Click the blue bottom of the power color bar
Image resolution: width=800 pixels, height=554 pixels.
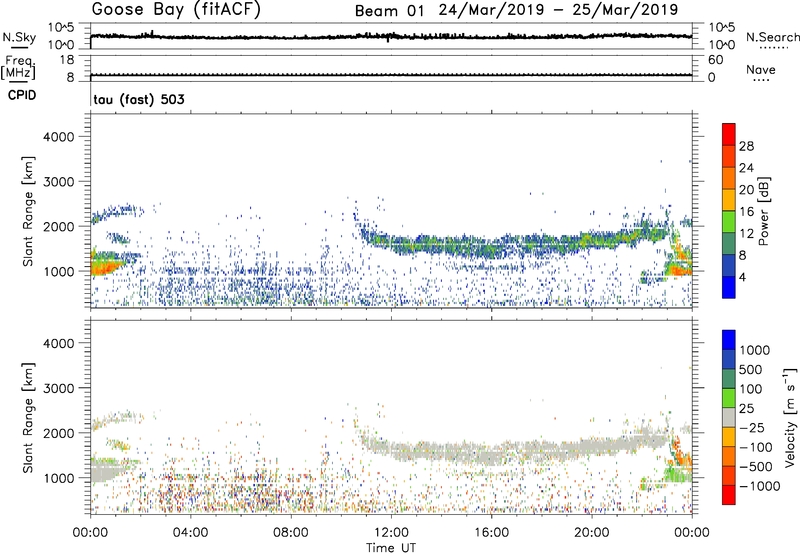click(x=729, y=287)
